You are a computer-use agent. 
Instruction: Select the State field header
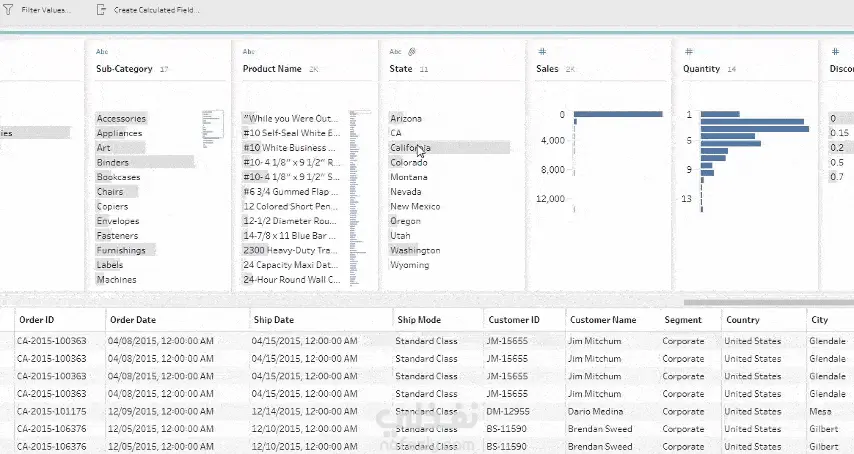tap(400, 69)
